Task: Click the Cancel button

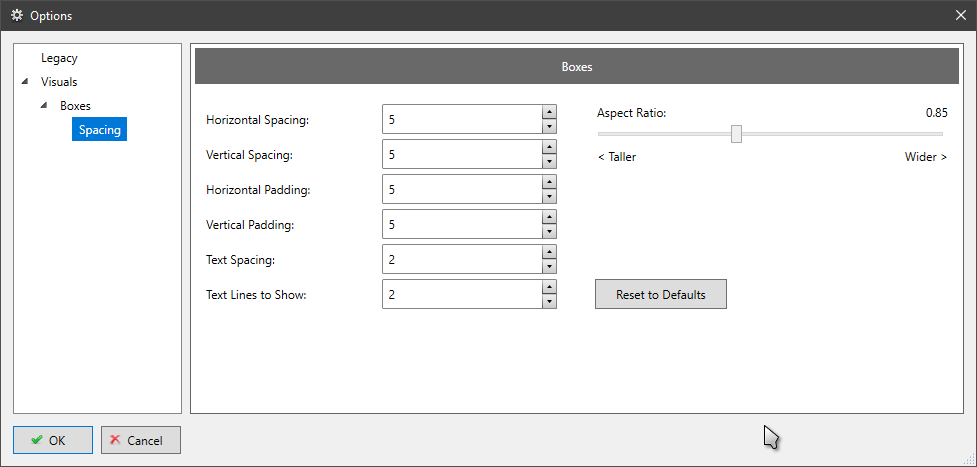Action: pyautogui.click(x=141, y=440)
